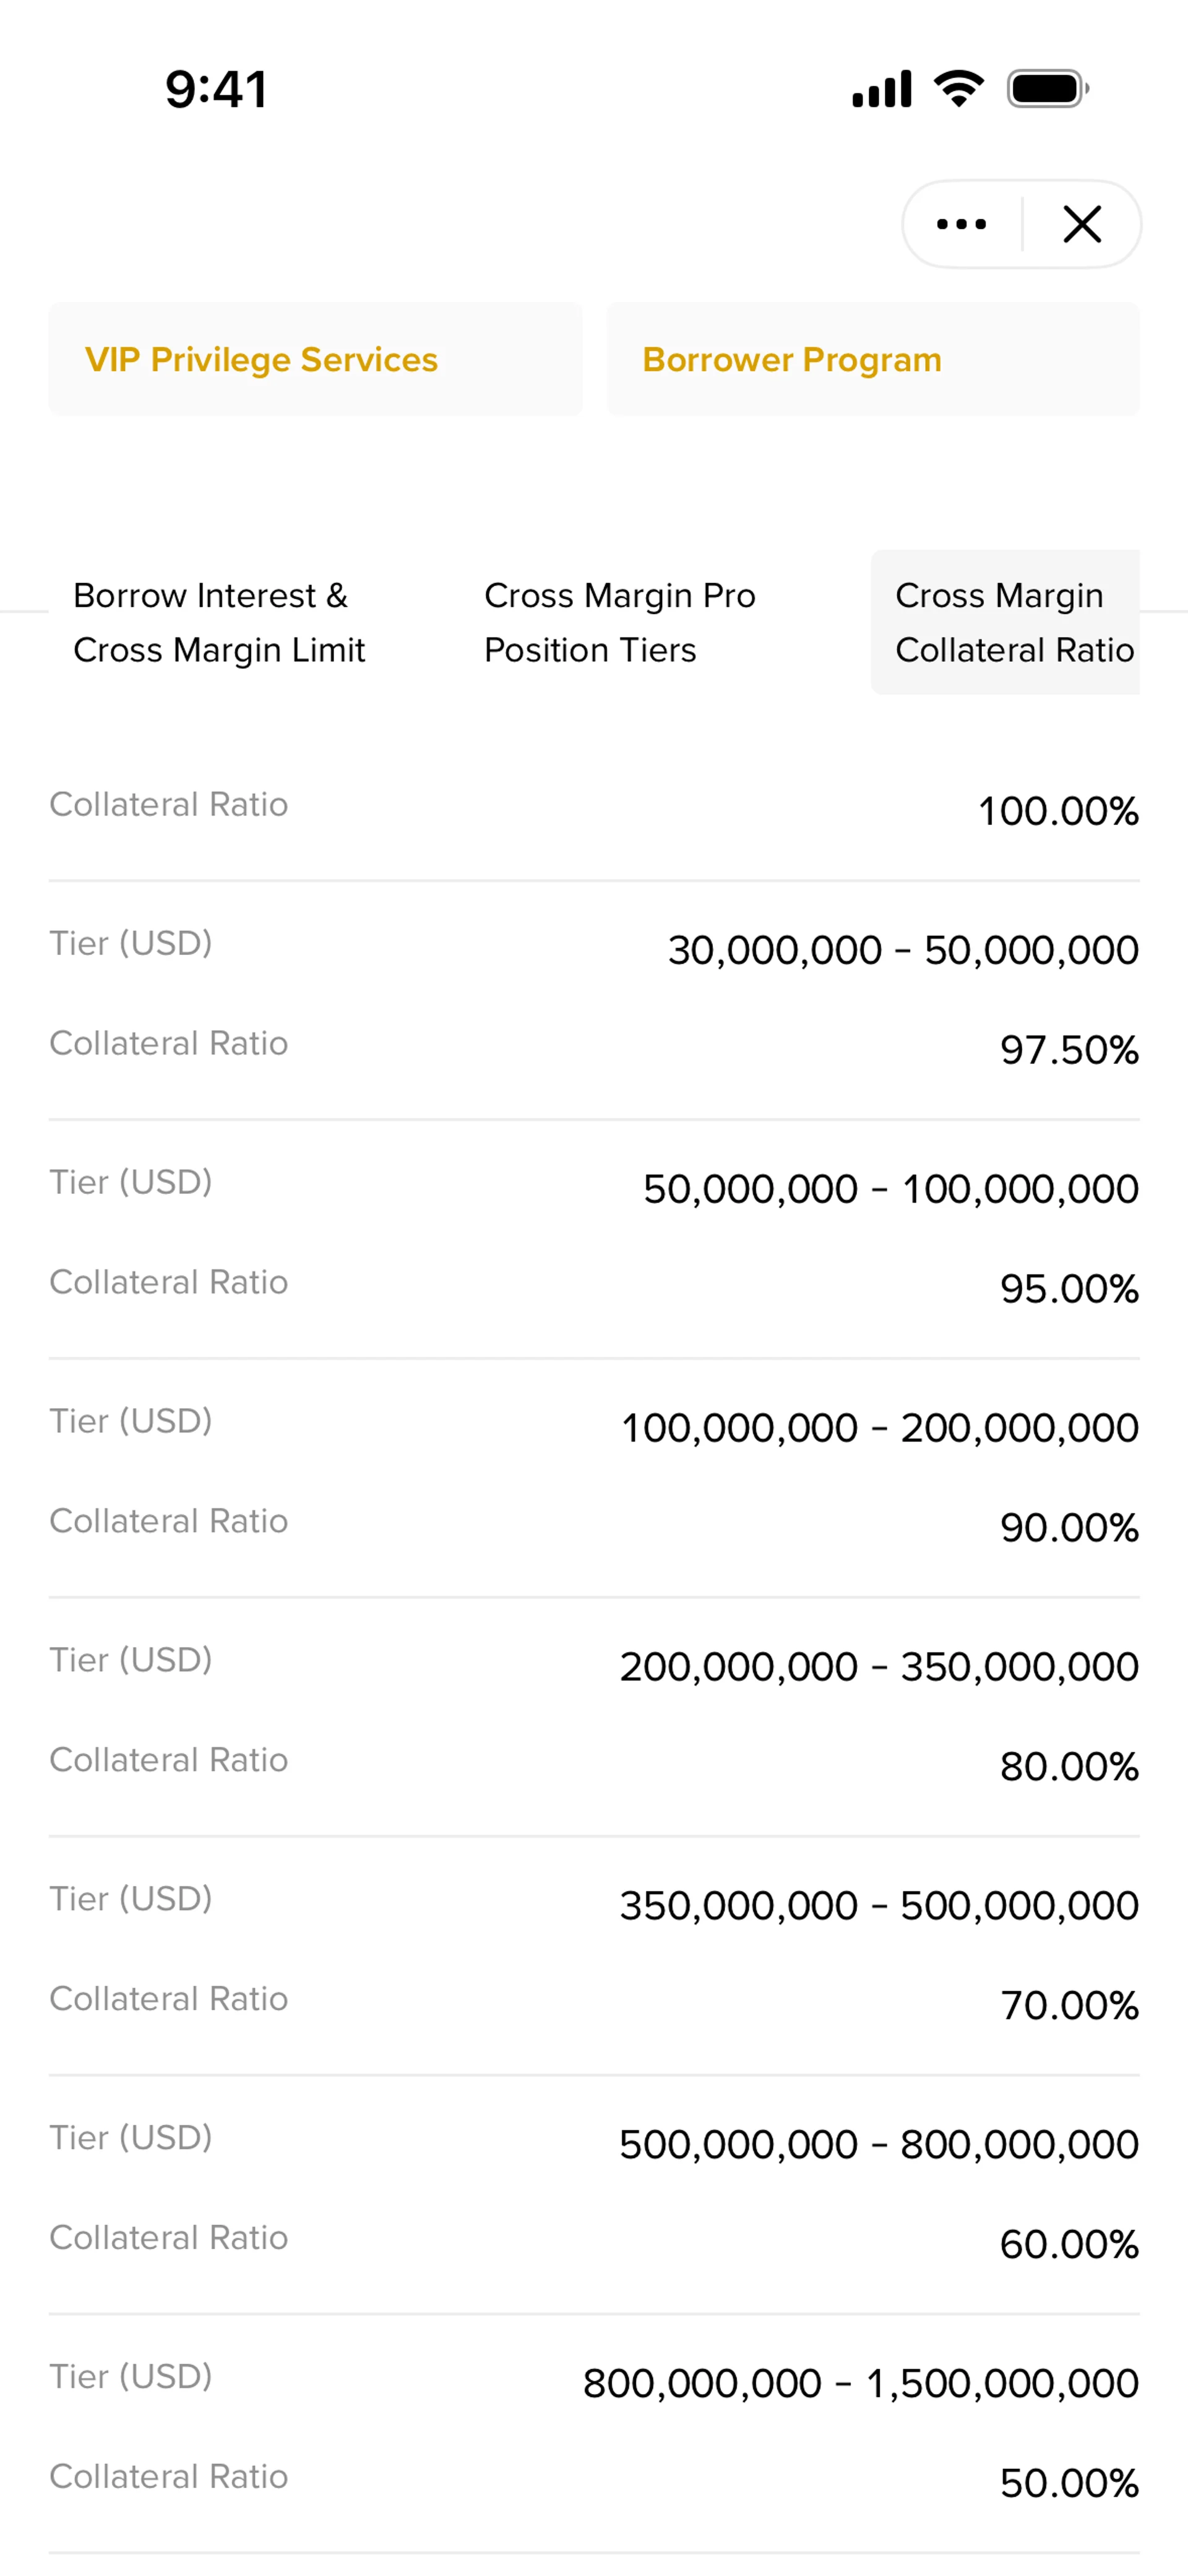This screenshot has height=2576, width=1188.
Task: Tap the 100,000,000 – 200,000,000 tier range
Action: click(880, 1428)
